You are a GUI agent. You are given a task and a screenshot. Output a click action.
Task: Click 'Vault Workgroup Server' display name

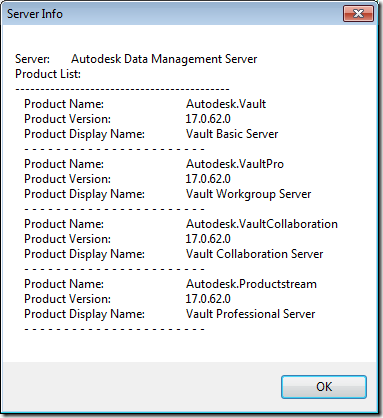coord(248,194)
